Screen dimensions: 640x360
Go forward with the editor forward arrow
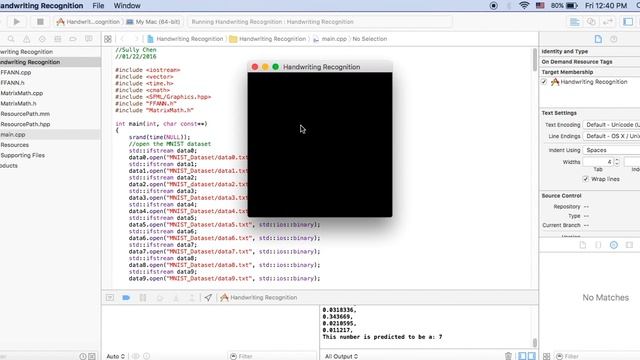coord(136,39)
